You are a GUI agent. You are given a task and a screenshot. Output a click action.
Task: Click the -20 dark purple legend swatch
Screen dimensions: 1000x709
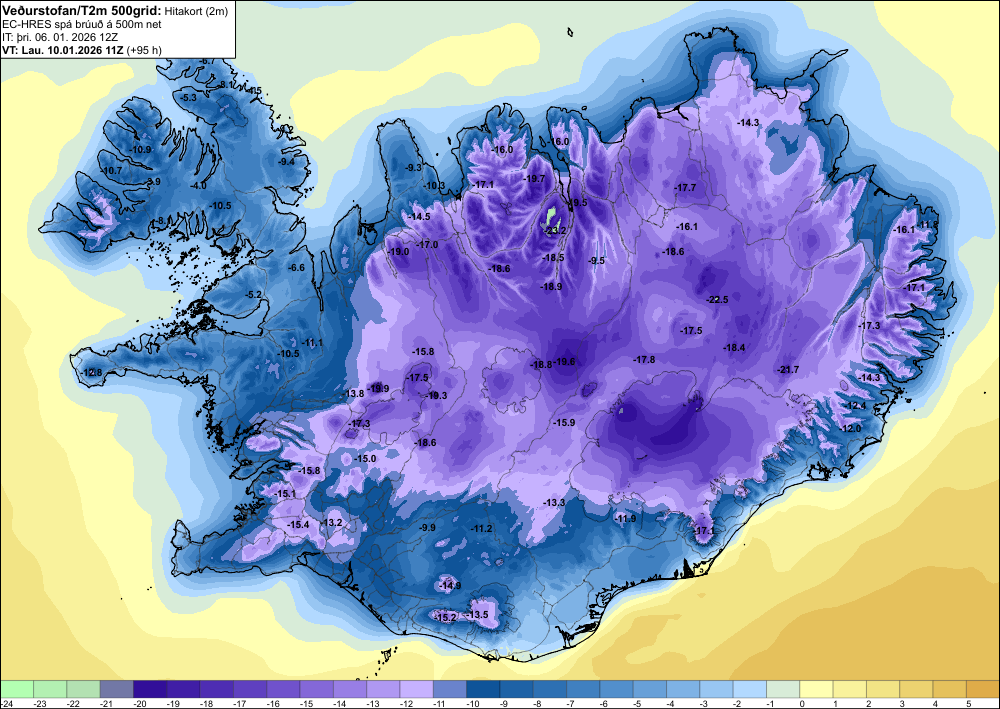pyautogui.click(x=150, y=689)
